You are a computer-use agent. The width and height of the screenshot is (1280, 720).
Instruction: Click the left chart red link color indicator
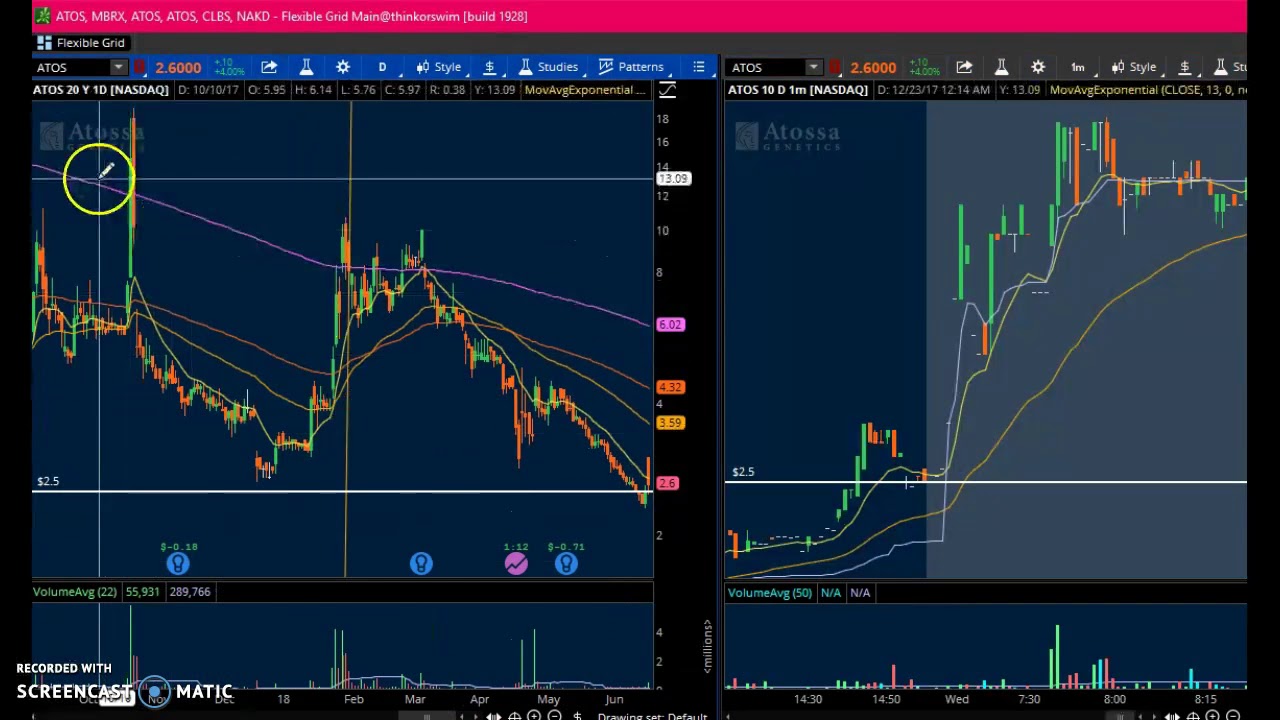140,67
